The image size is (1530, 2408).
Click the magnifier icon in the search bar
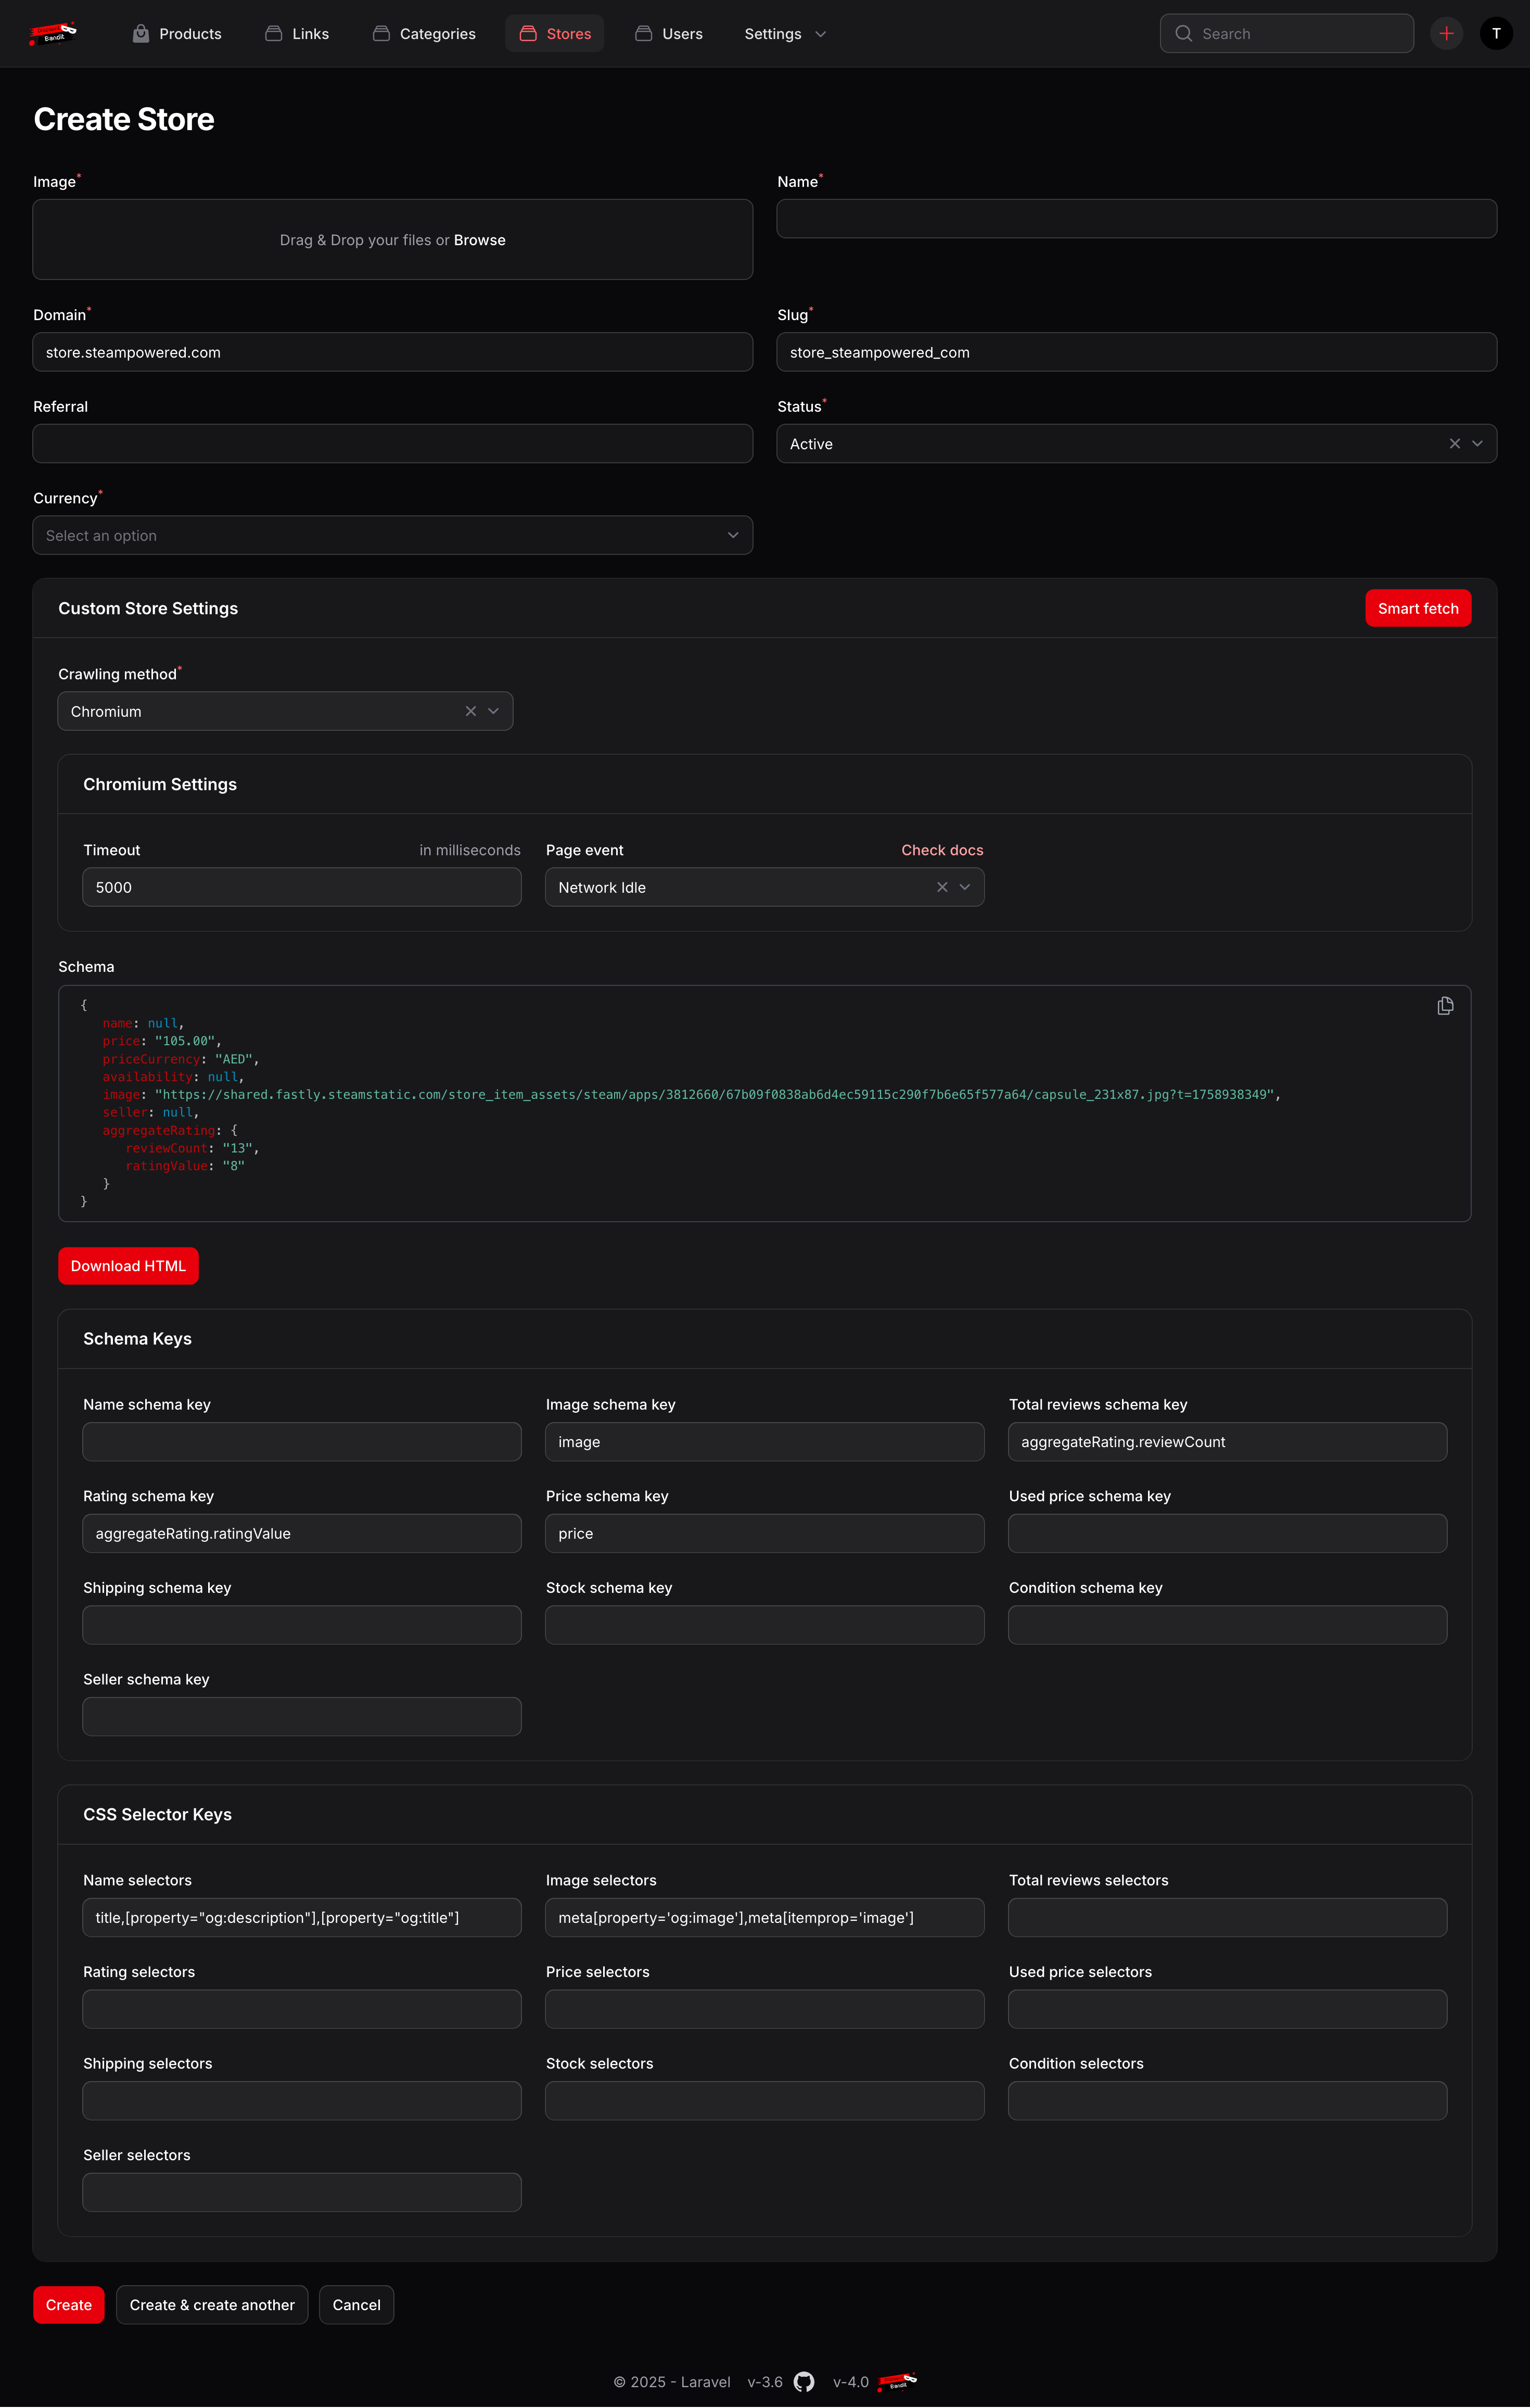(x=1183, y=34)
